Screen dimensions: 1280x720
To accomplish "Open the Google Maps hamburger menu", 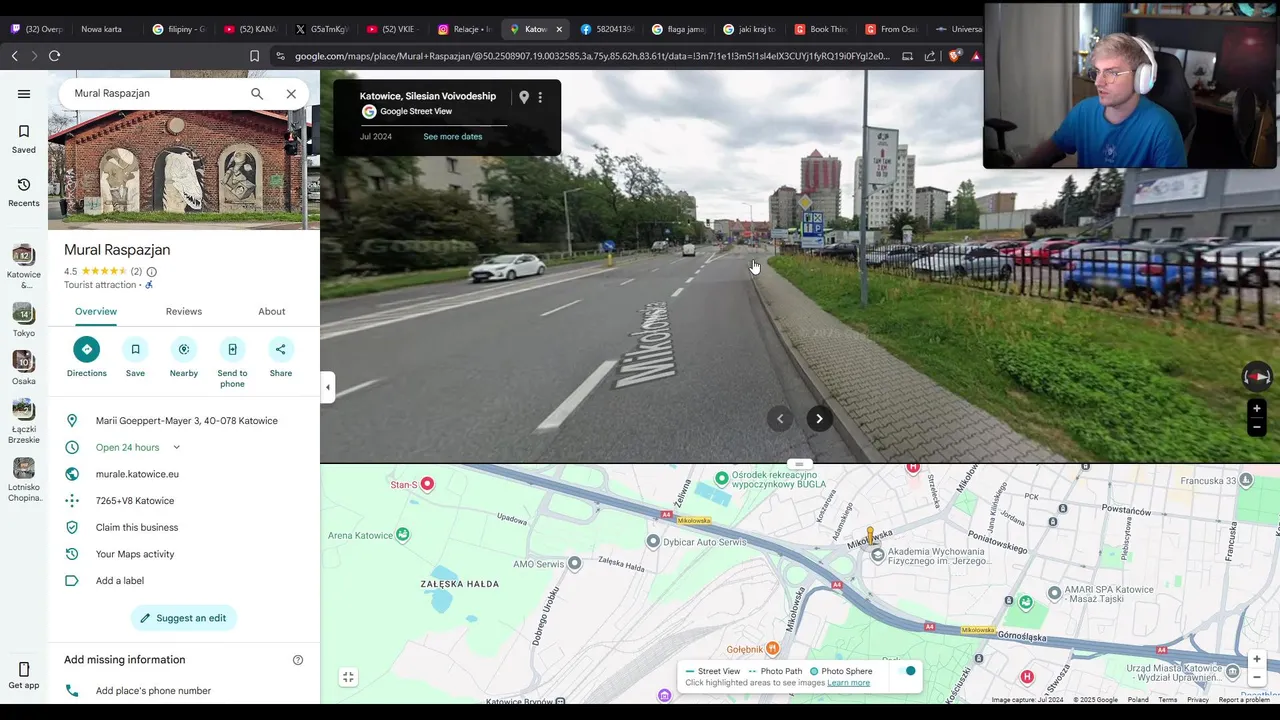I will pyautogui.click(x=24, y=94).
